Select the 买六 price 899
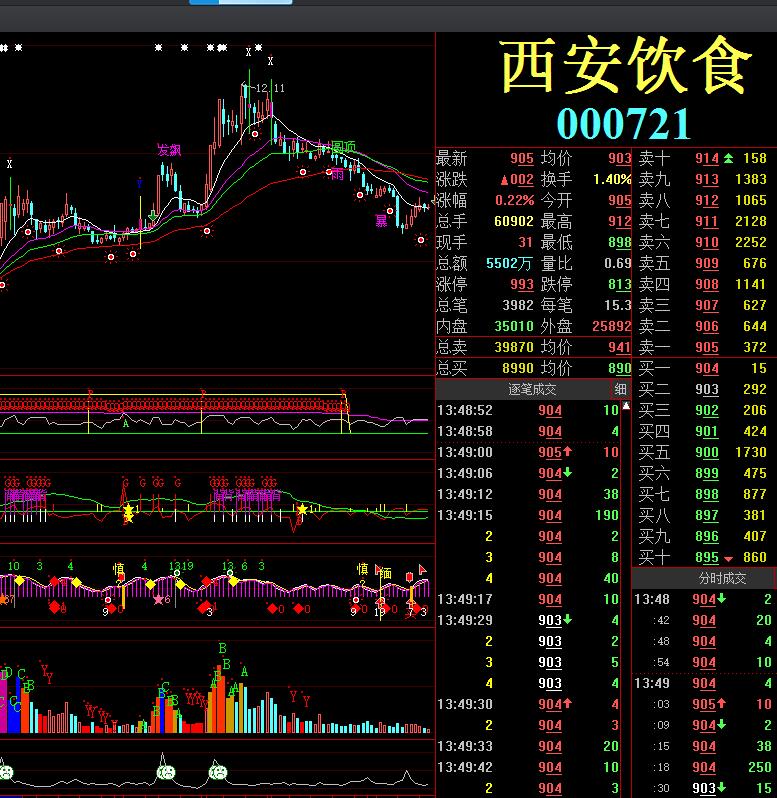 tap(707, 473)
